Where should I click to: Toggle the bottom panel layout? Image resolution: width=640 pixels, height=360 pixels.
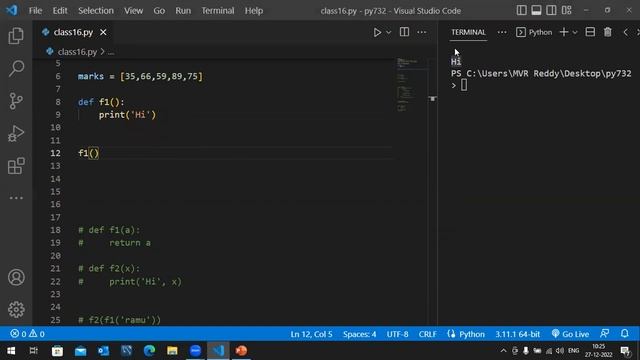(536, 10)
